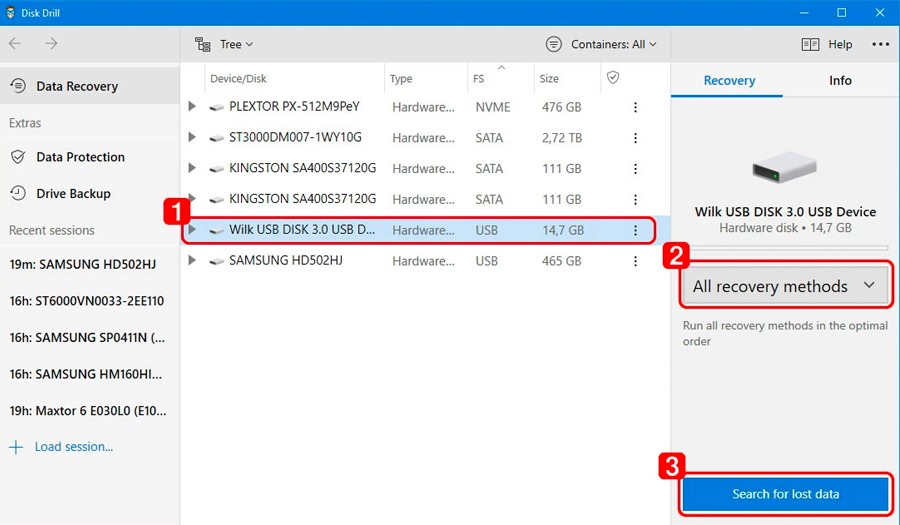This screenshot has width=900, height=525.
Task: Open Drive Backup in the sidebar
Action: coord(73,194)
